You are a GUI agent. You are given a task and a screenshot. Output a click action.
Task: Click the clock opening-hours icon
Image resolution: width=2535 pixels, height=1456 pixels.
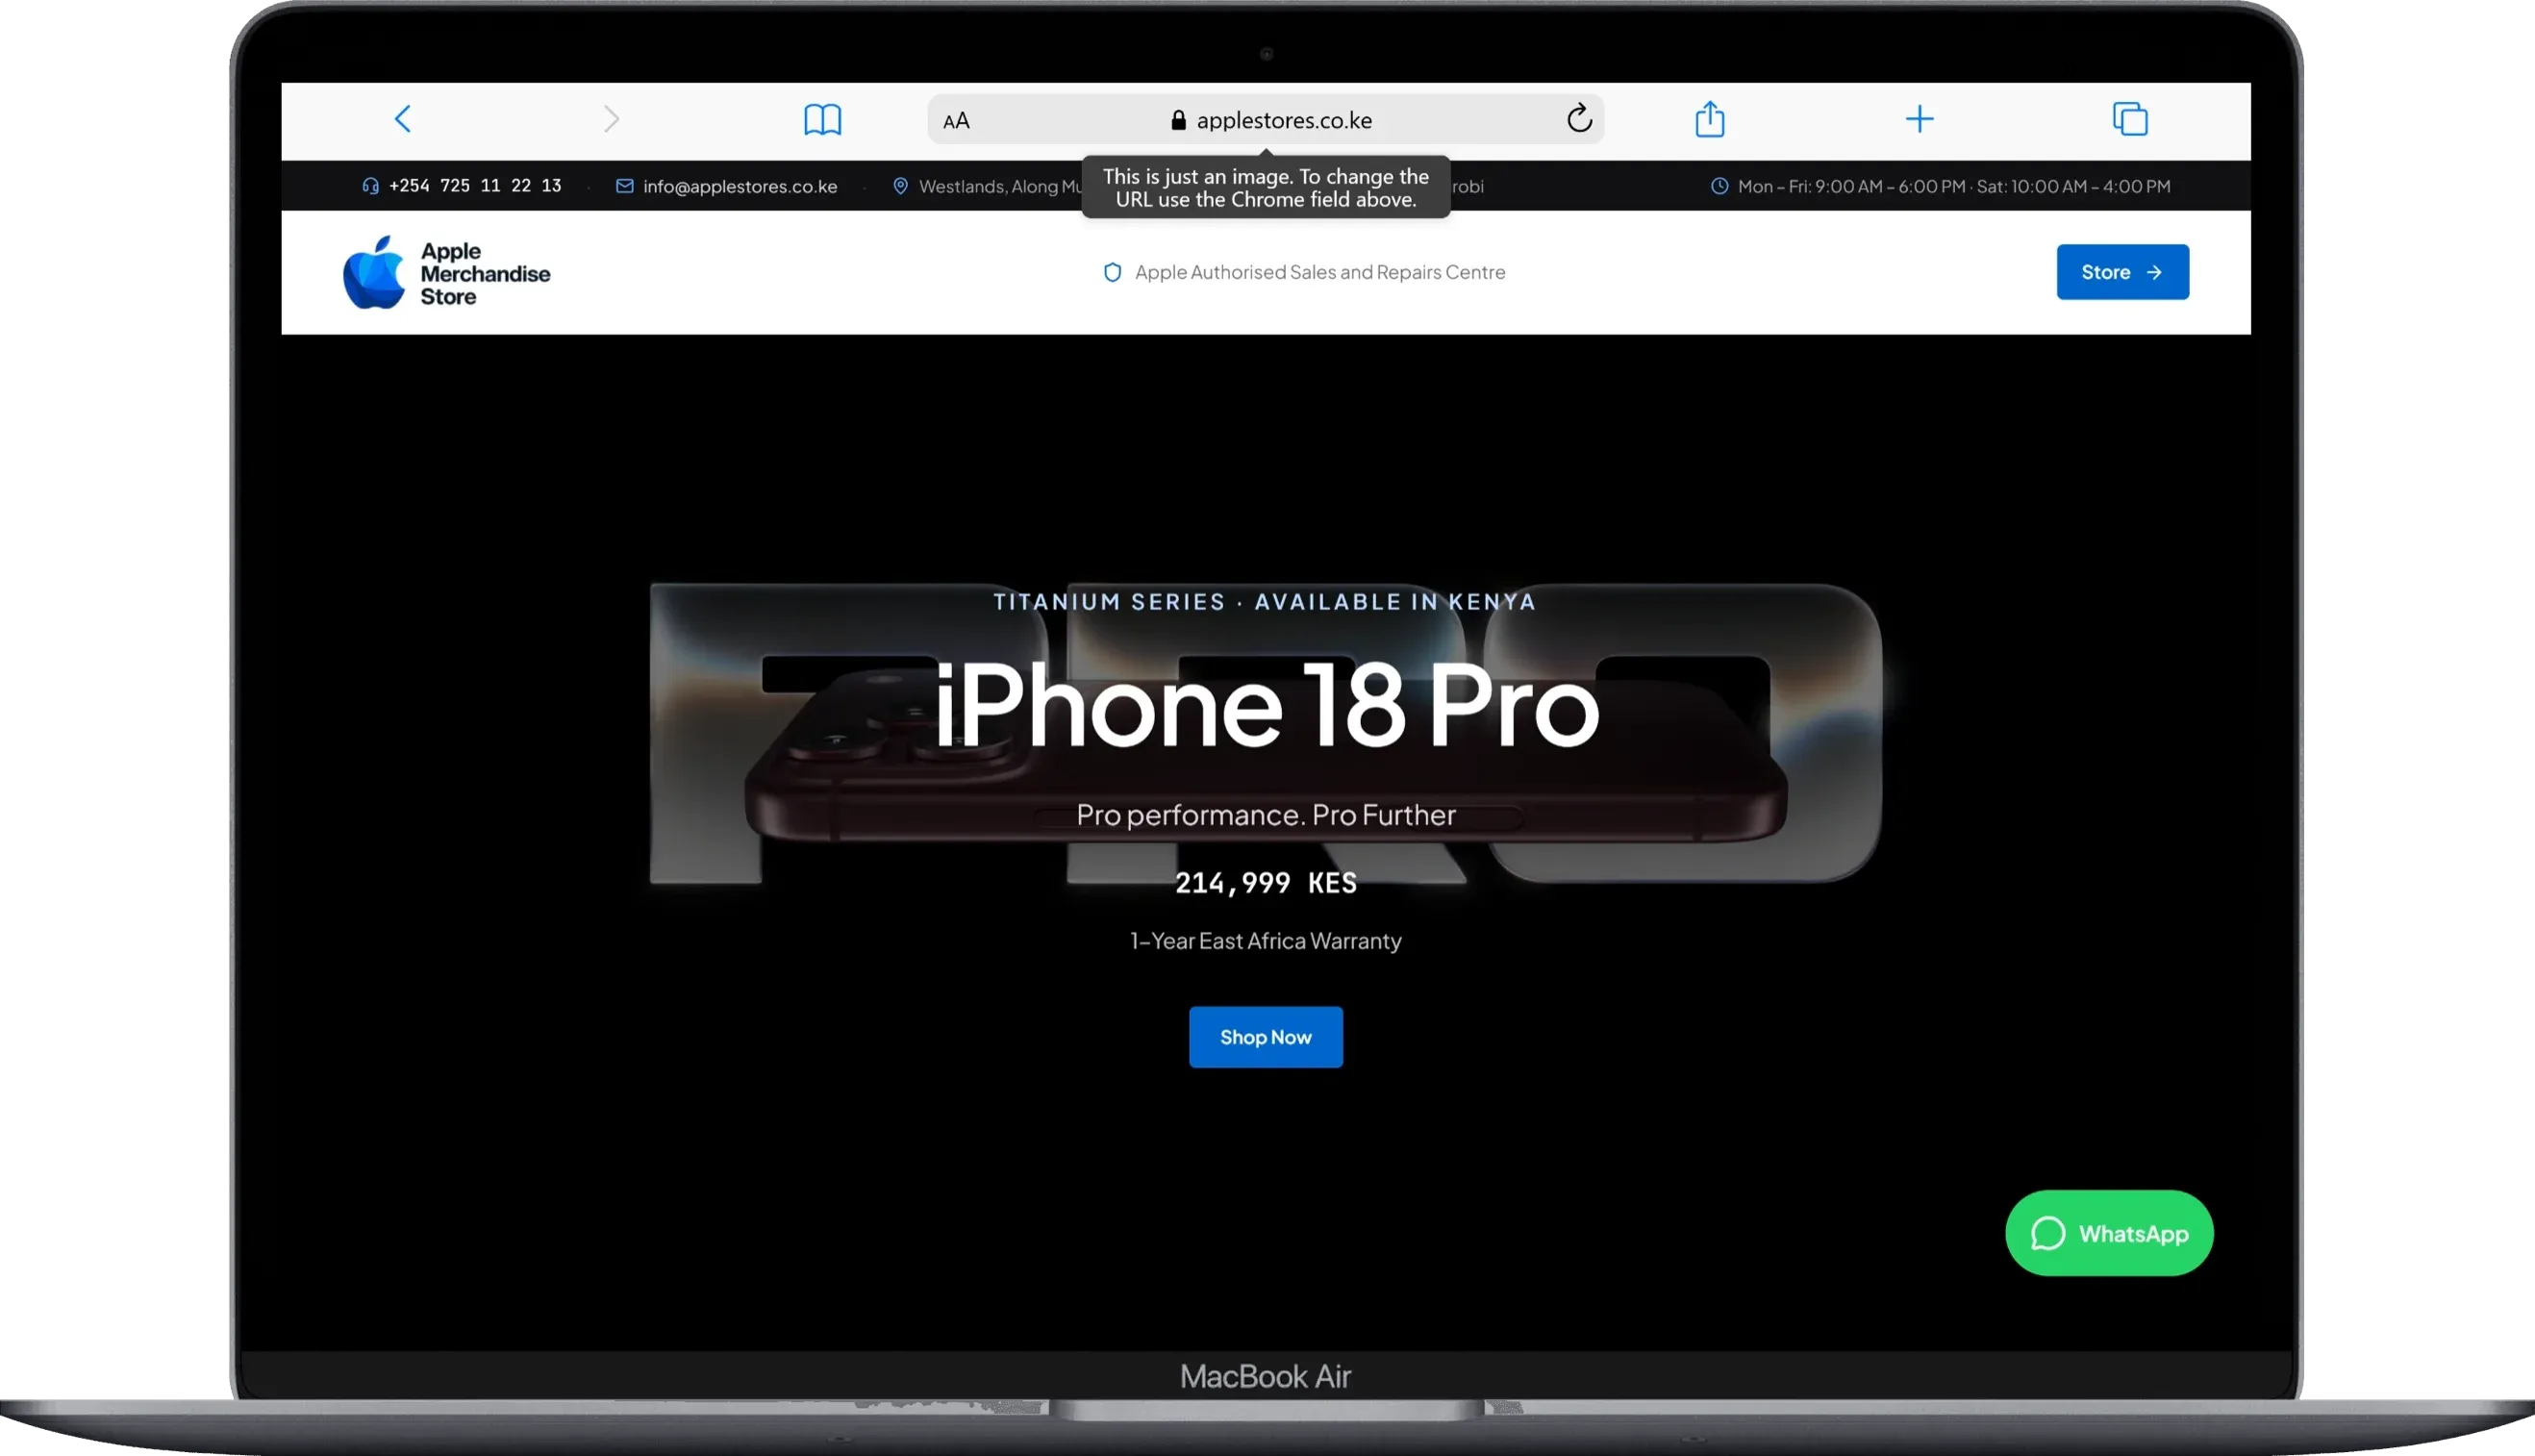coord(1719,186)
